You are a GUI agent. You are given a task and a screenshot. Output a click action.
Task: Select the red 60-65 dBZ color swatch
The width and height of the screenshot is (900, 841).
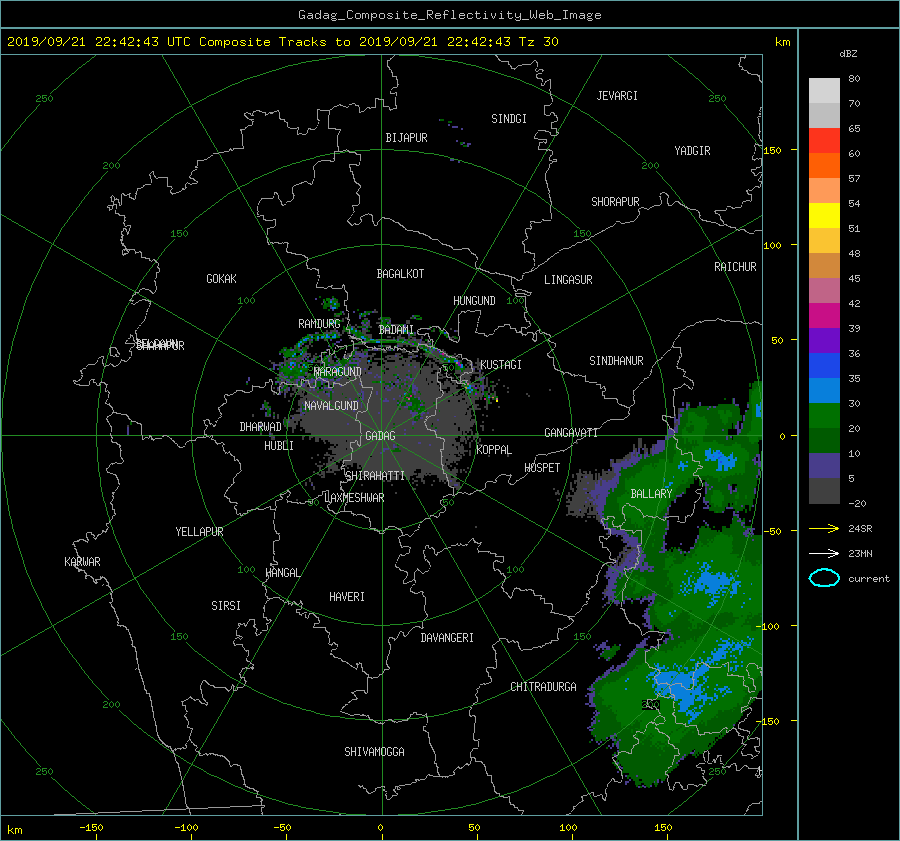click(824, 140)
